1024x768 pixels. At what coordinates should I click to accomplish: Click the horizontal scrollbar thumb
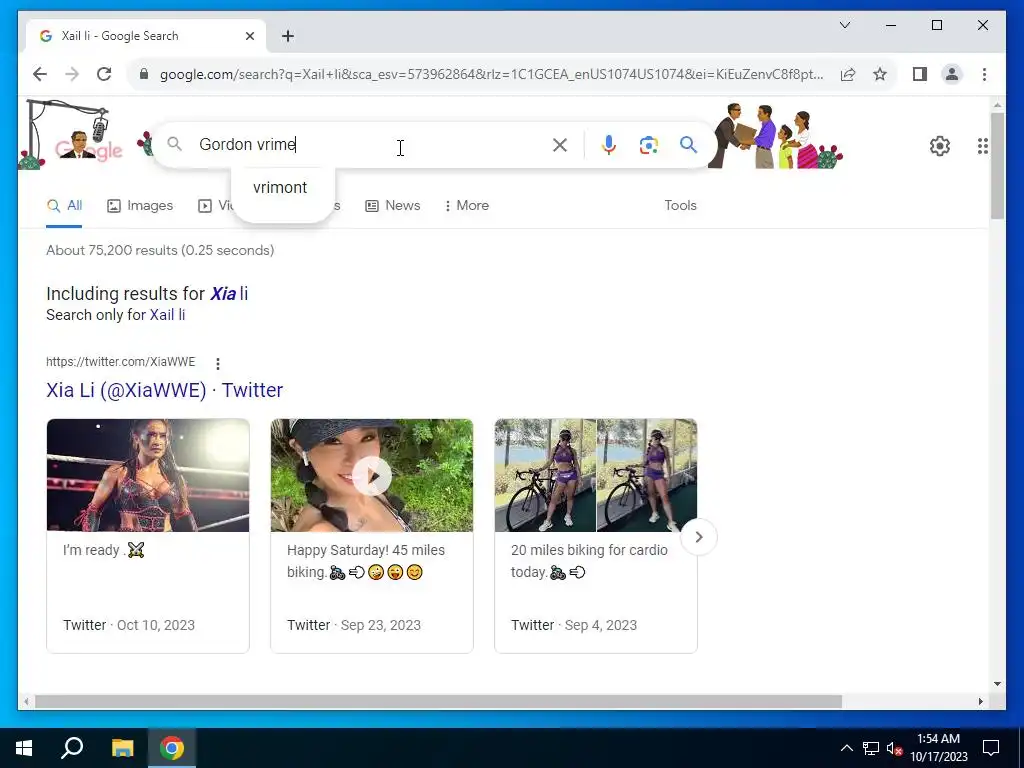click(x=438, y=702)
